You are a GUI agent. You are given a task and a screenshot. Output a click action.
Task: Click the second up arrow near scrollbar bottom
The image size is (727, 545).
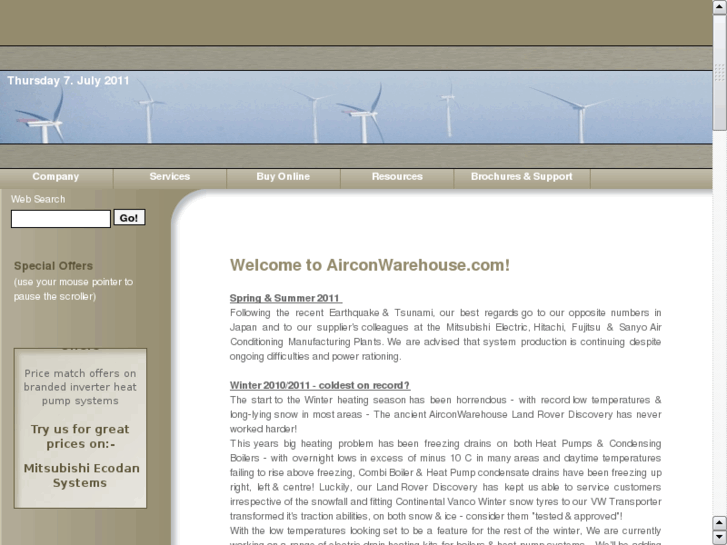[720, 523]
